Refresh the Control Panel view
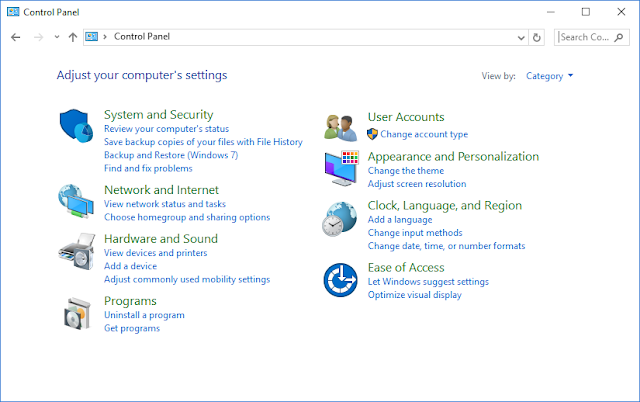Screen dimensions: 640x402 point(538,37)
